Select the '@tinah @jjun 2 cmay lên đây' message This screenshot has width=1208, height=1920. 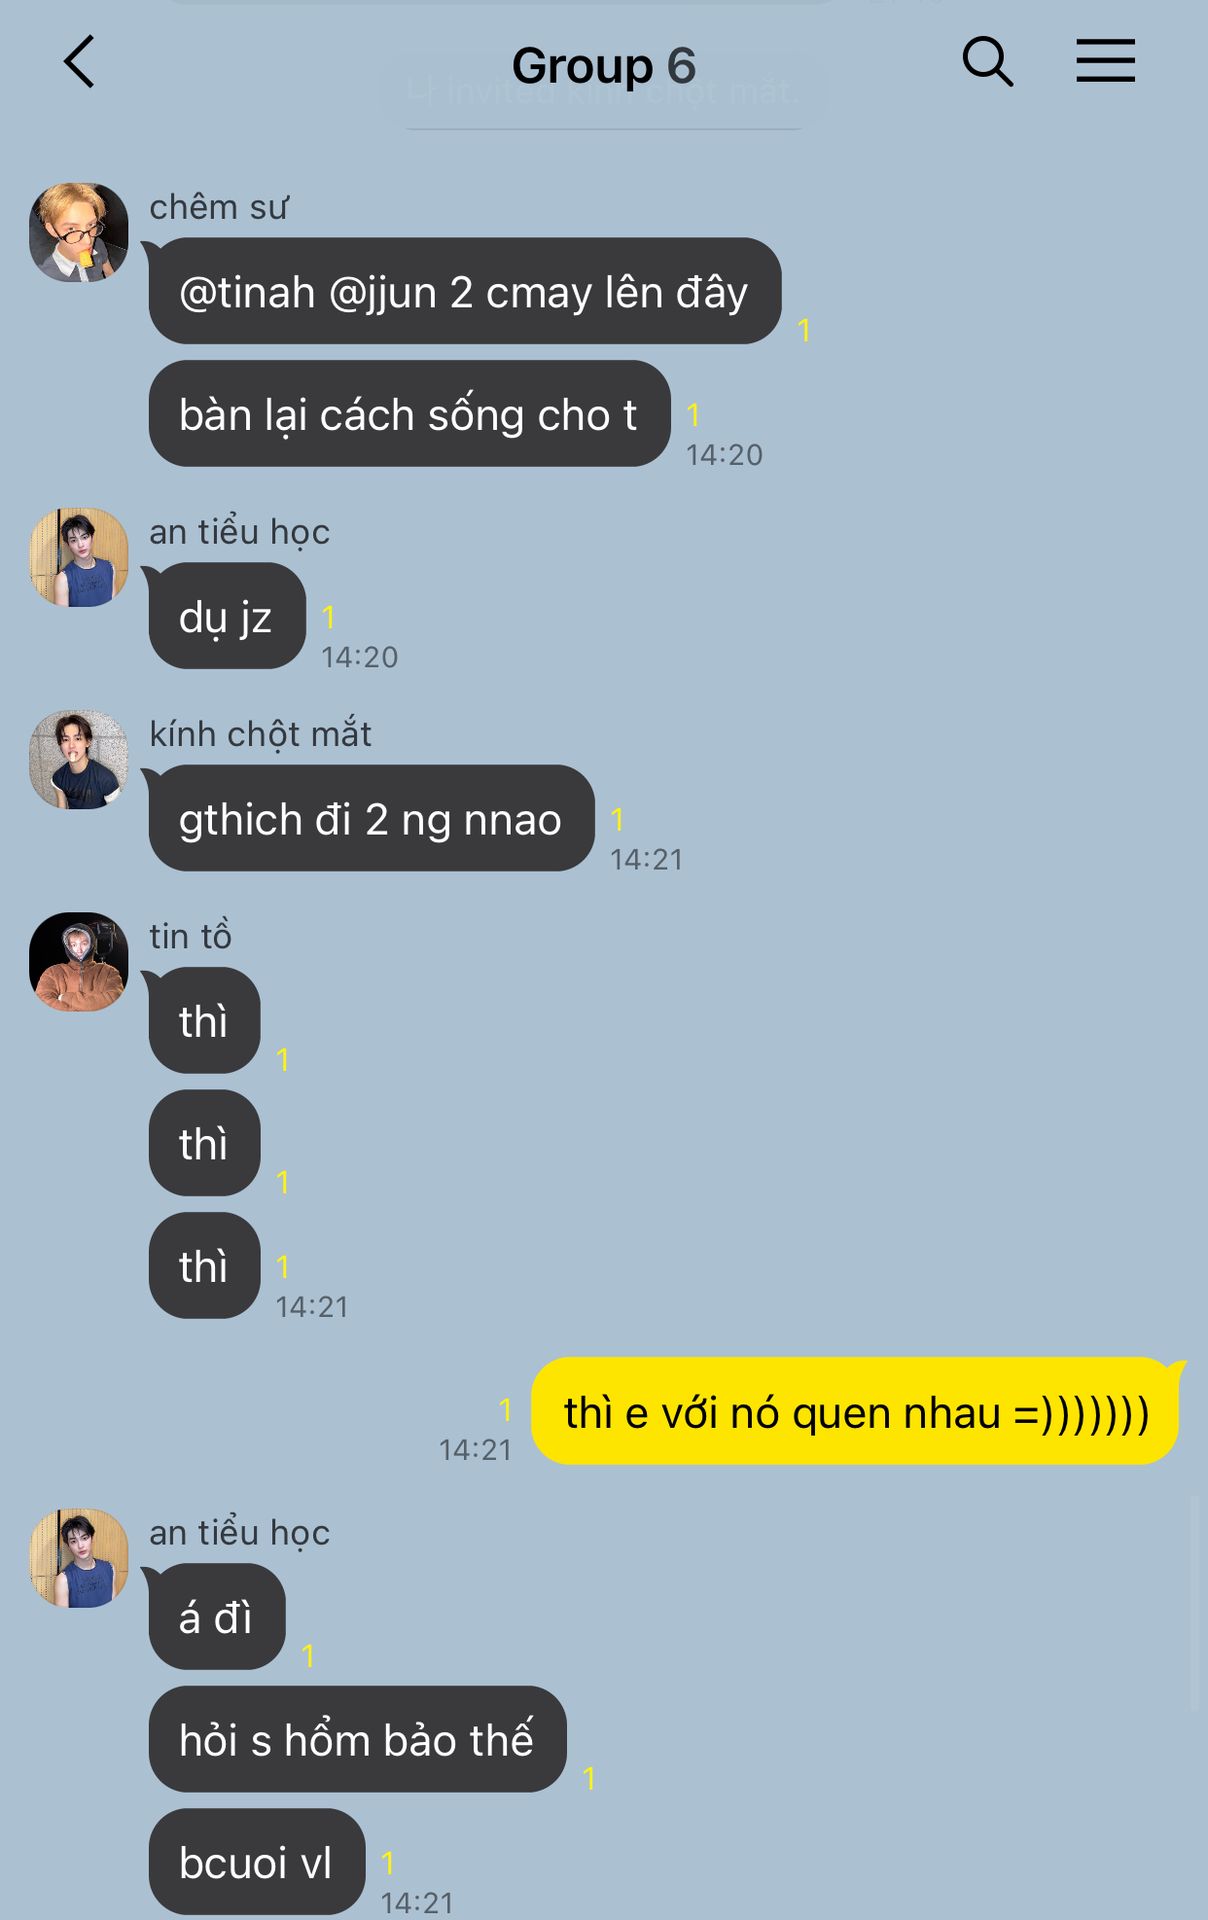click(x=464, y=291)
